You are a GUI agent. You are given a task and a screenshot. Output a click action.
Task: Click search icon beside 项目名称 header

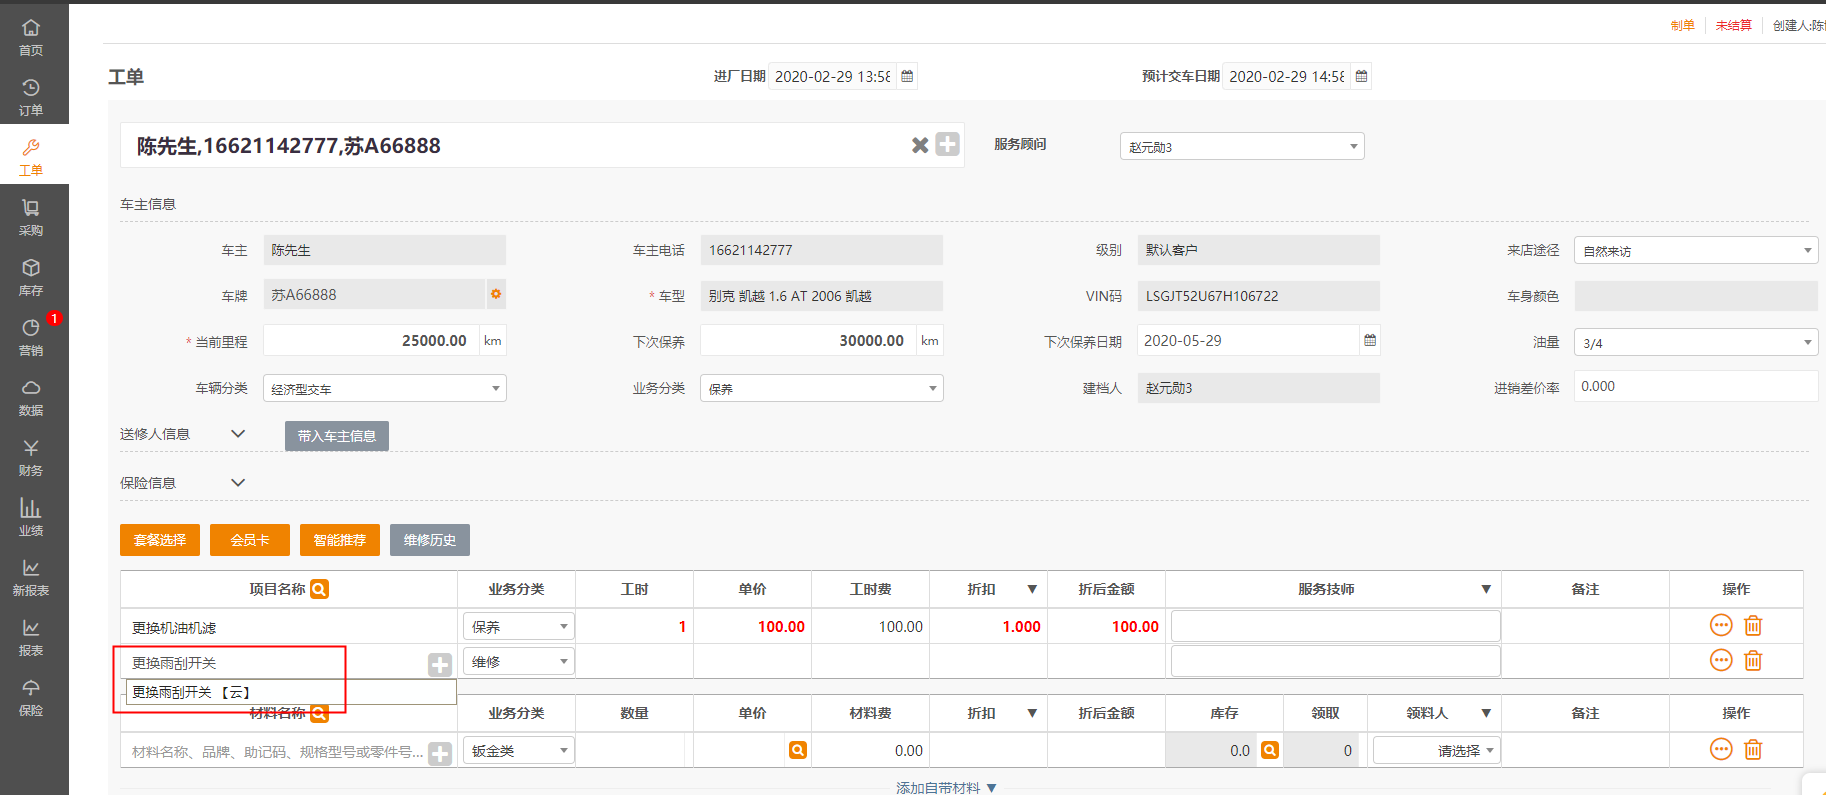[x=319, y=589]
